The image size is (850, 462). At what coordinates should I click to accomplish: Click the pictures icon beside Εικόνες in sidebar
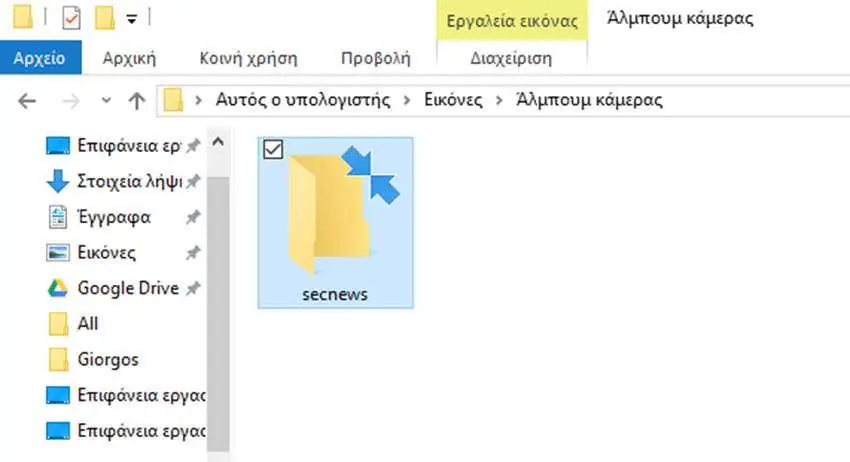point(58,253)
